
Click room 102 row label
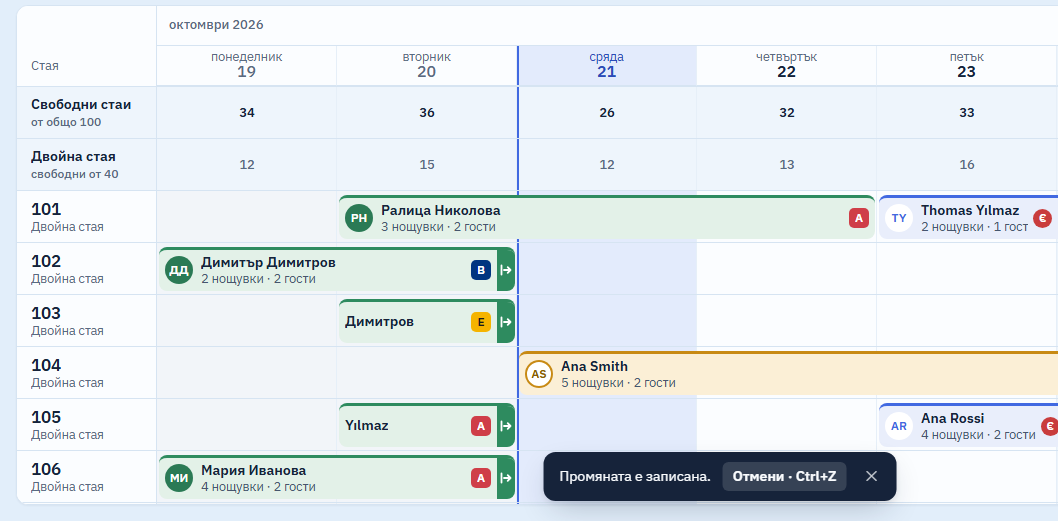(x=86, y=269)
